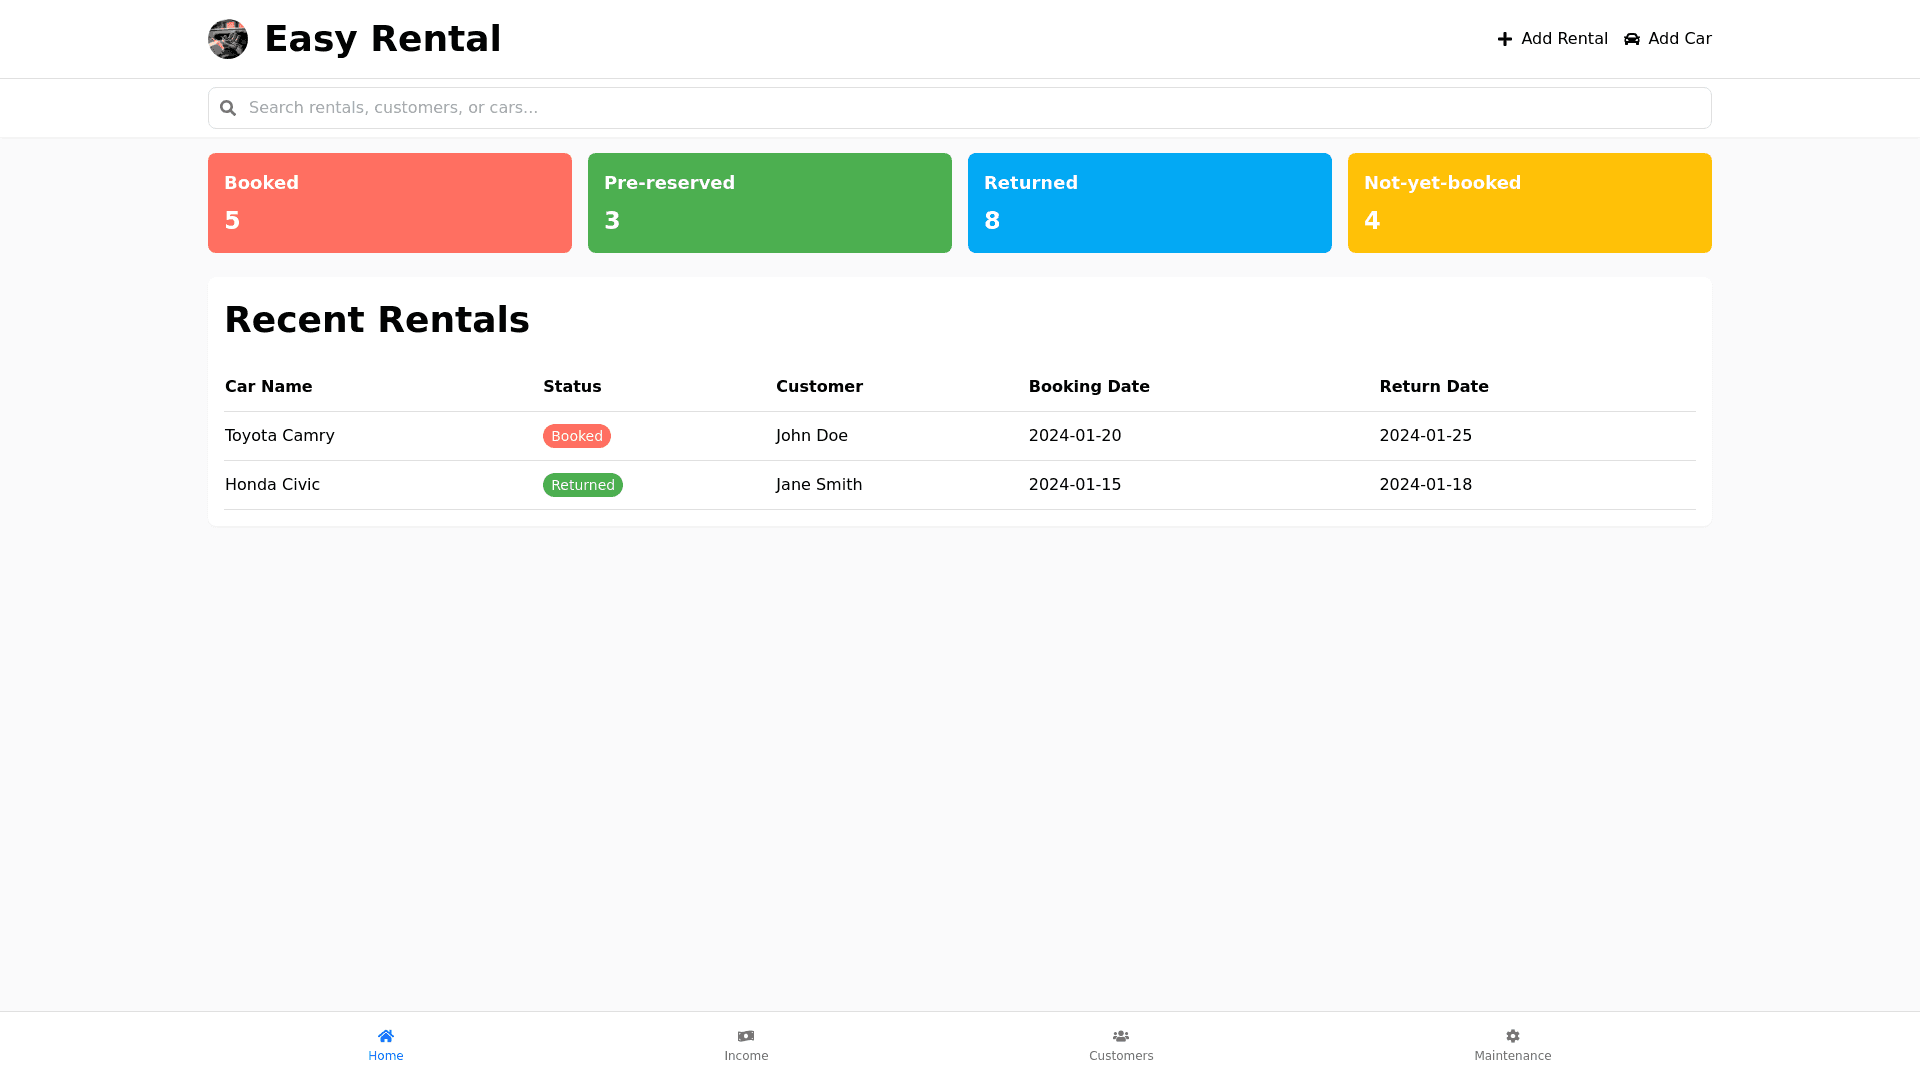Select the green Pre-reserved stat card
1920x1080 pixels.
tap(770, 203)
